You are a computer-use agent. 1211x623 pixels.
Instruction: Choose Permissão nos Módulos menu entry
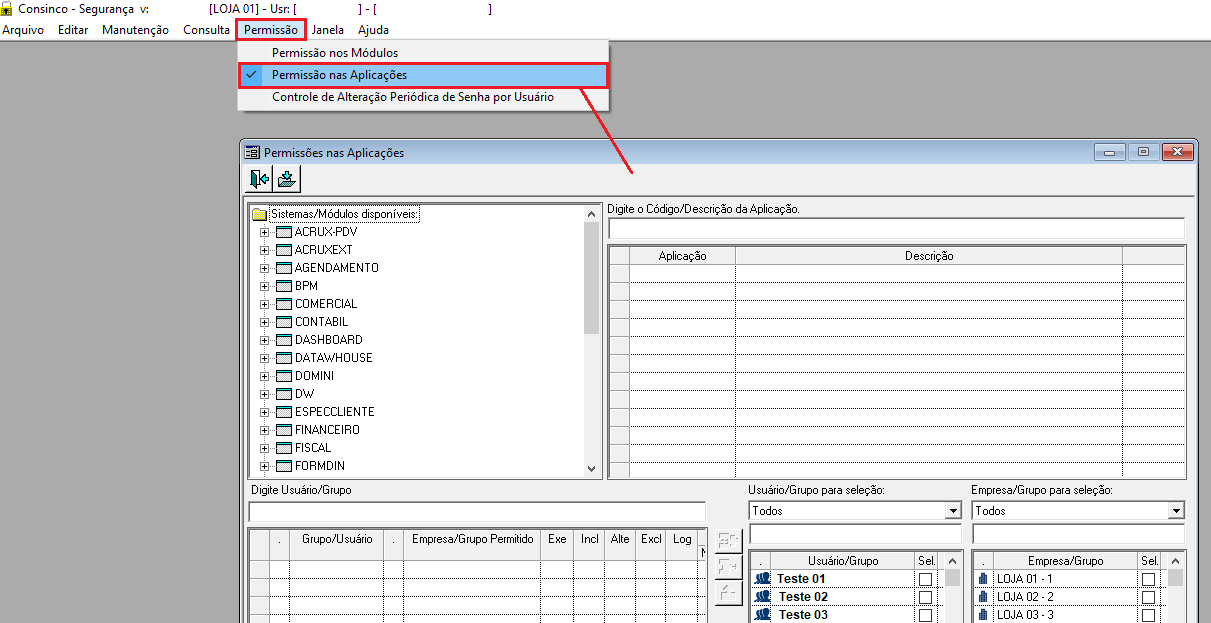point(423,52)
